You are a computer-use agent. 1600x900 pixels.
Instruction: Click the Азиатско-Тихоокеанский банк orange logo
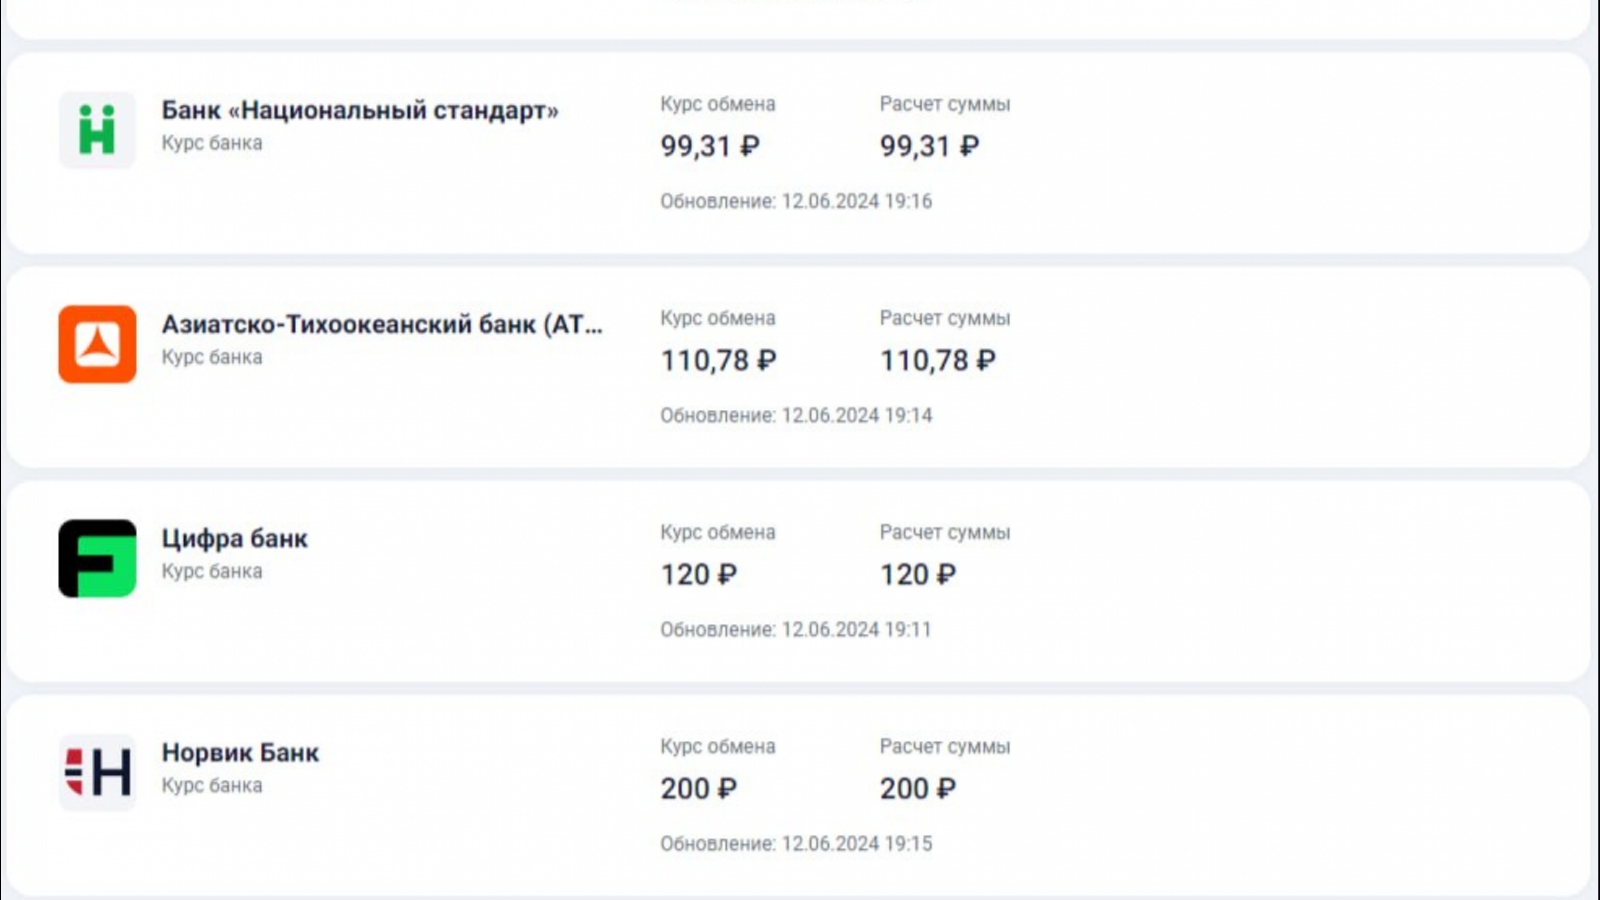97,344
